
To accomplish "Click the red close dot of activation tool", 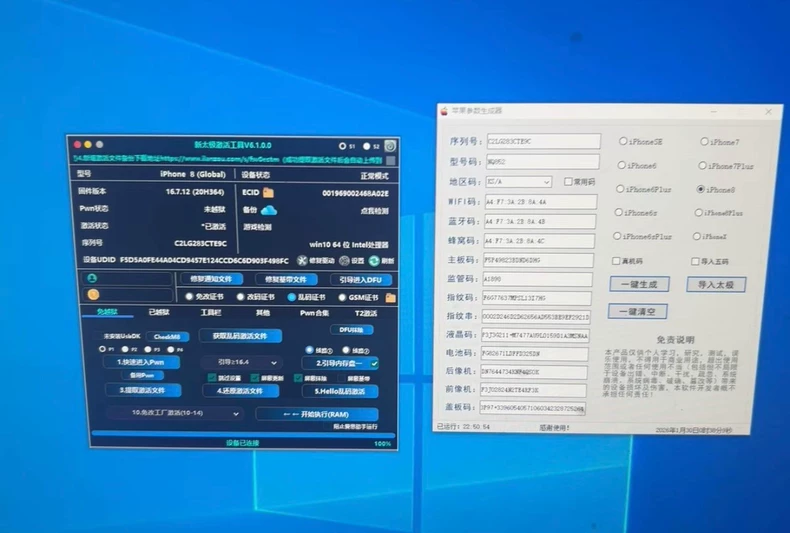I will [77, 145].
